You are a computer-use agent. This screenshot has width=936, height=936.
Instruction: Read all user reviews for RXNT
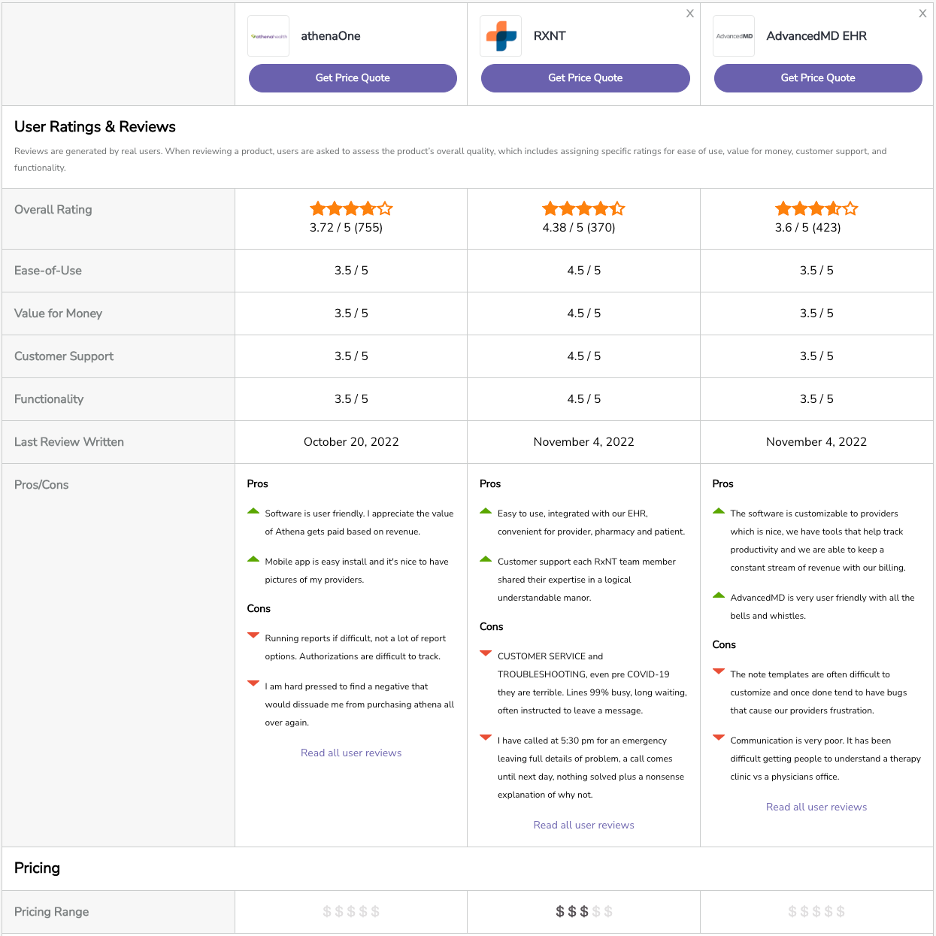pos(584,825)
